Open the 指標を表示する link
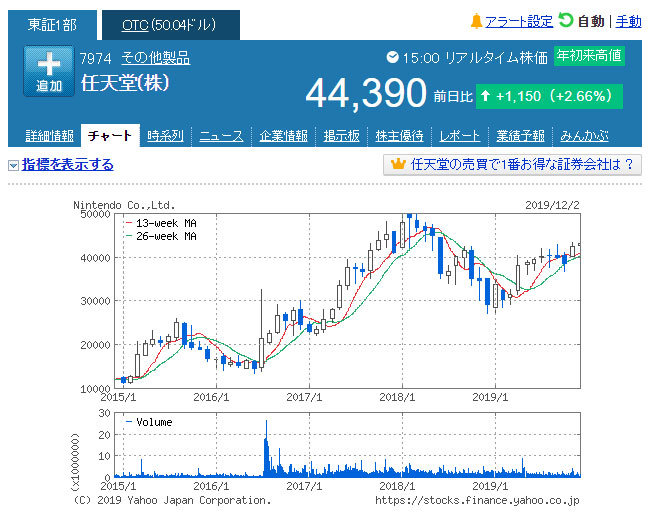Viewport: 651px width, 516px height. tap(67, 165)
